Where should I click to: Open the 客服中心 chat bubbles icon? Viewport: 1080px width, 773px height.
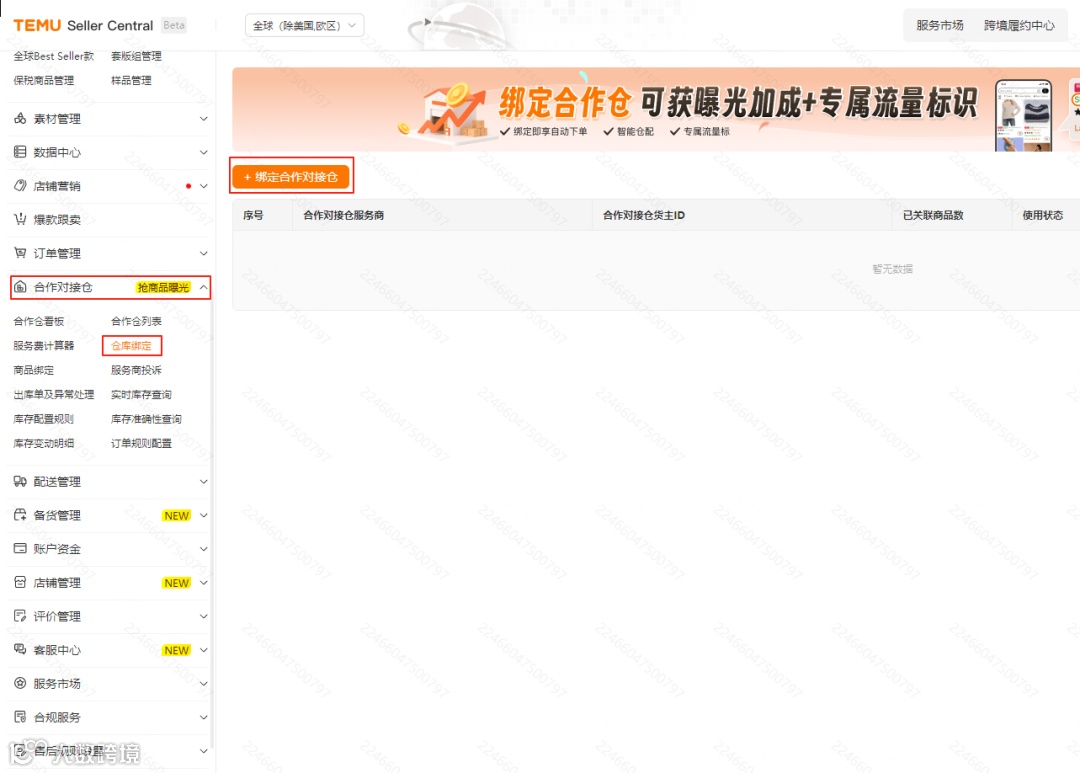(18, 649)
